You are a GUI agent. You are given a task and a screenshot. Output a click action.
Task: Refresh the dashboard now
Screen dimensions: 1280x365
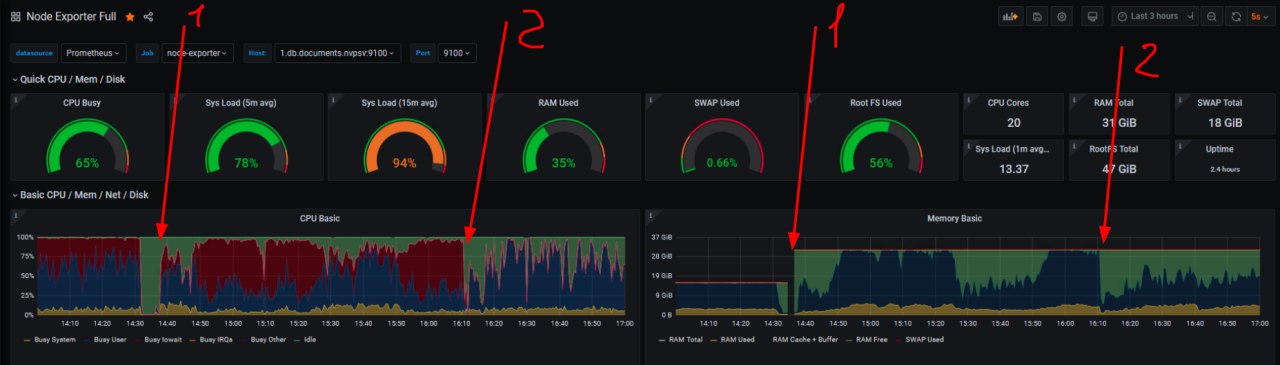point(1237,17)
